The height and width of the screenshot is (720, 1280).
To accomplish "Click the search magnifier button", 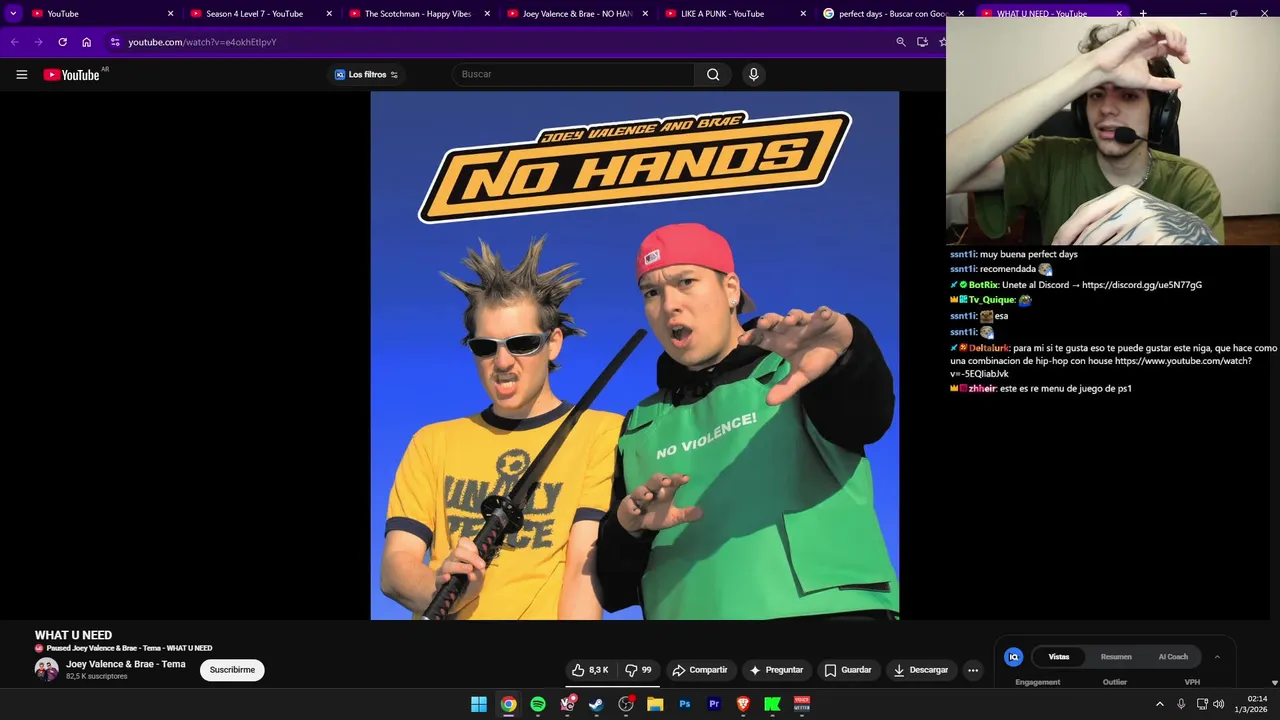I will tap(713, 74).
